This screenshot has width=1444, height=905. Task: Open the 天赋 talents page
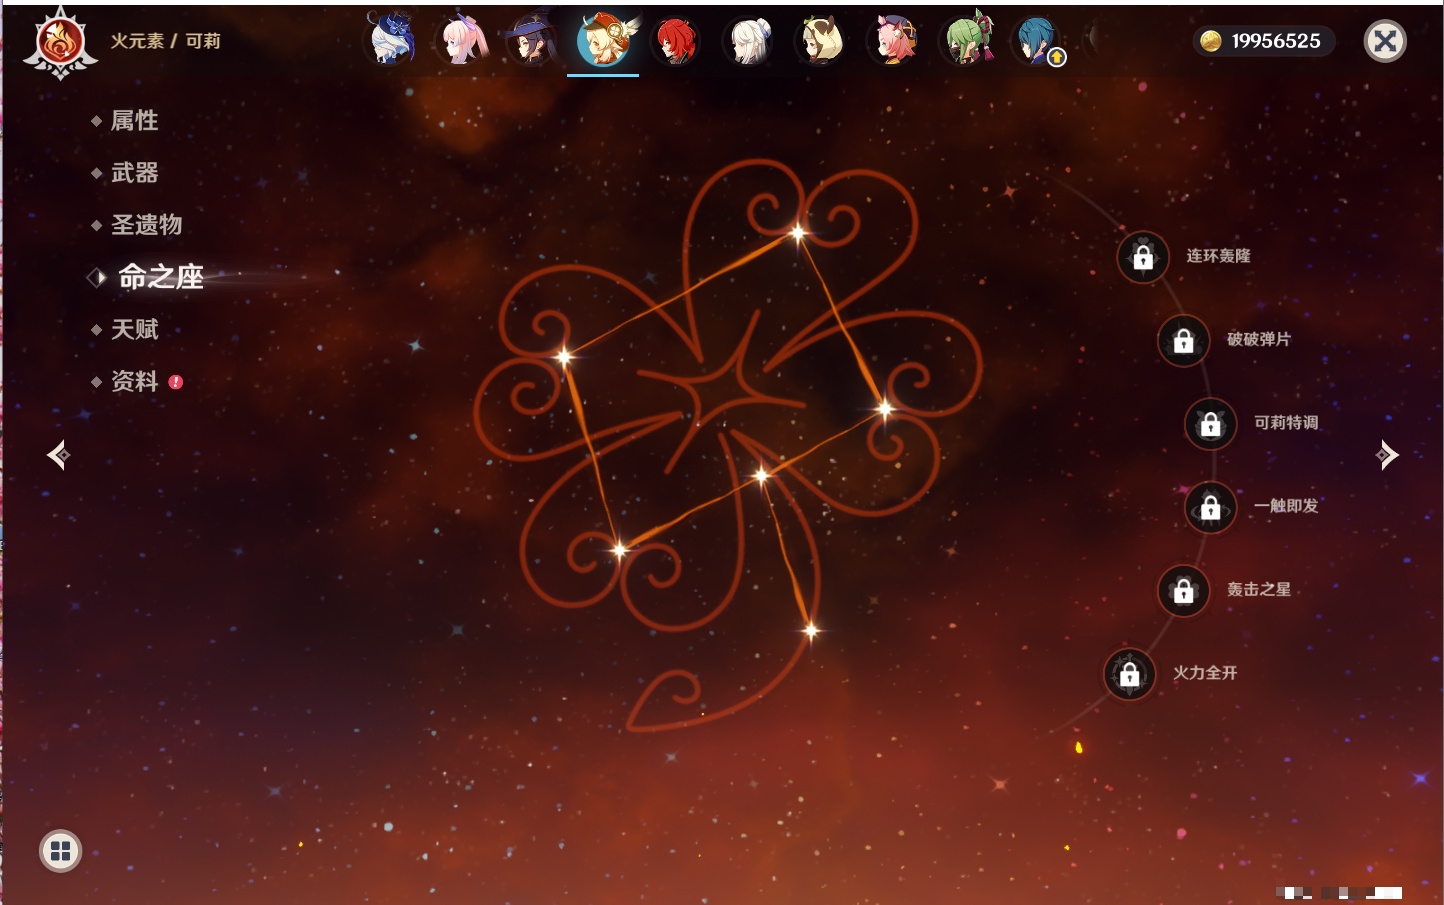point(134,329)
